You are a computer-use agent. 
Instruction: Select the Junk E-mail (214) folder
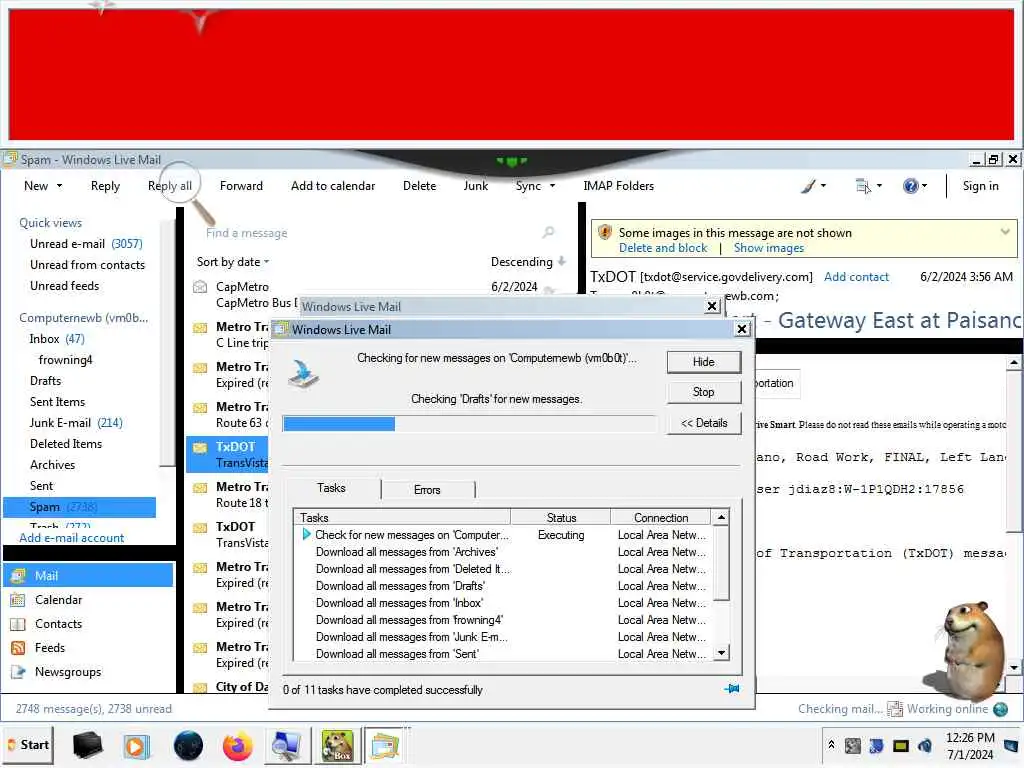[76, 423]
